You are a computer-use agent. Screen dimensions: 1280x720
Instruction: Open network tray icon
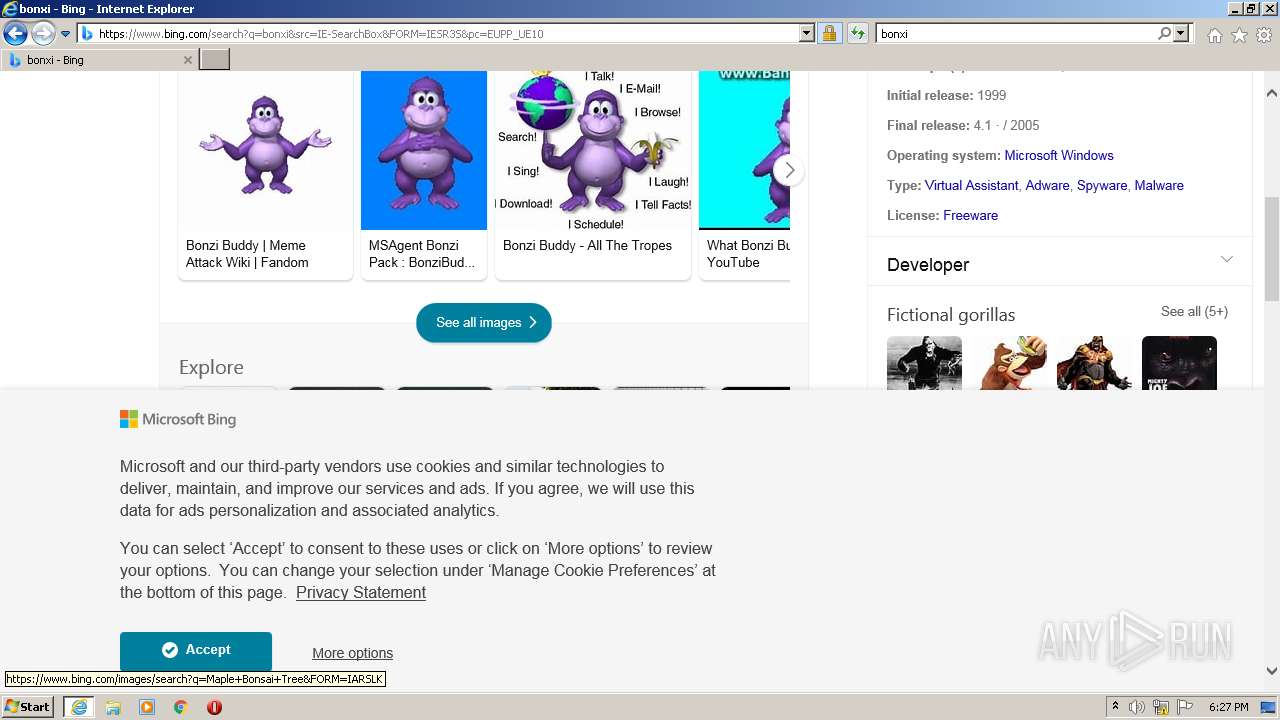click(x=1161, y=707)
